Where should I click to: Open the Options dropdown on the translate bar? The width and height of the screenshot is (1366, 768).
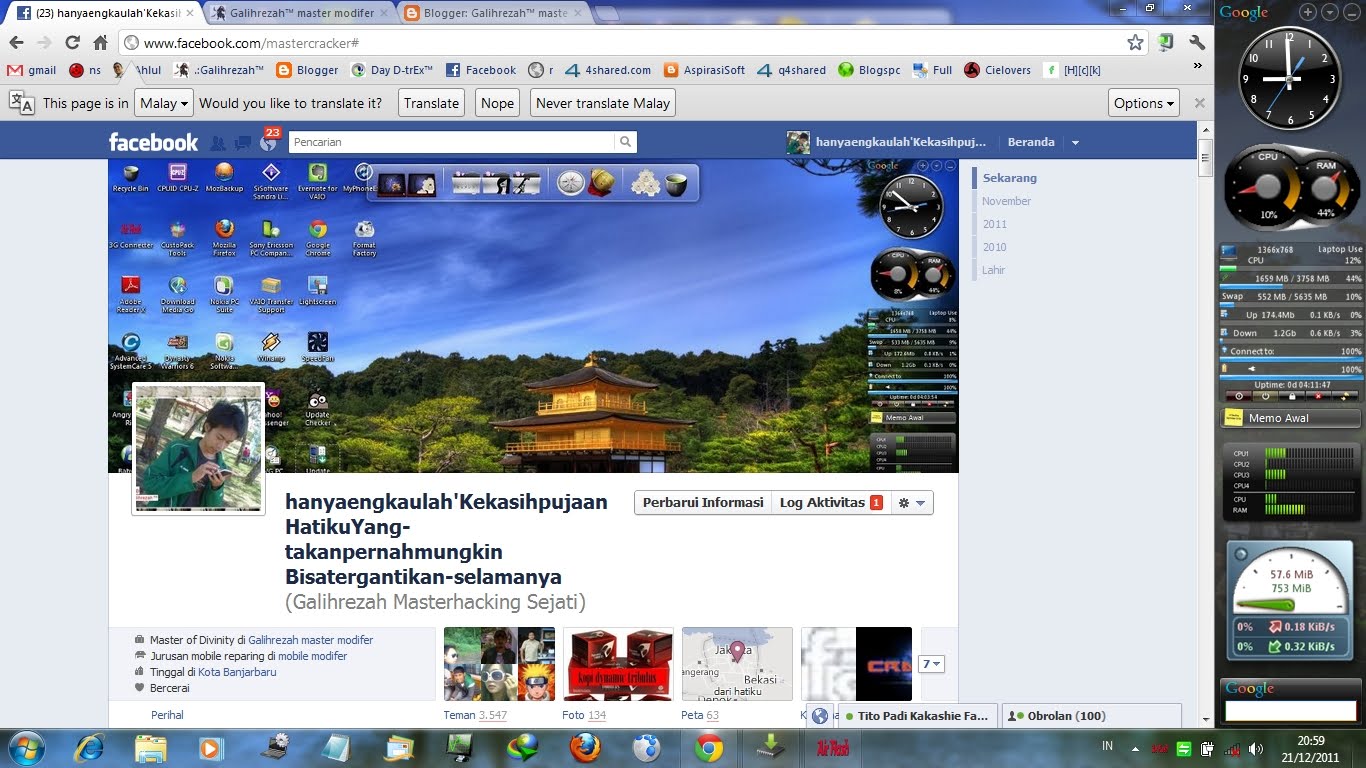(1143, 102)
